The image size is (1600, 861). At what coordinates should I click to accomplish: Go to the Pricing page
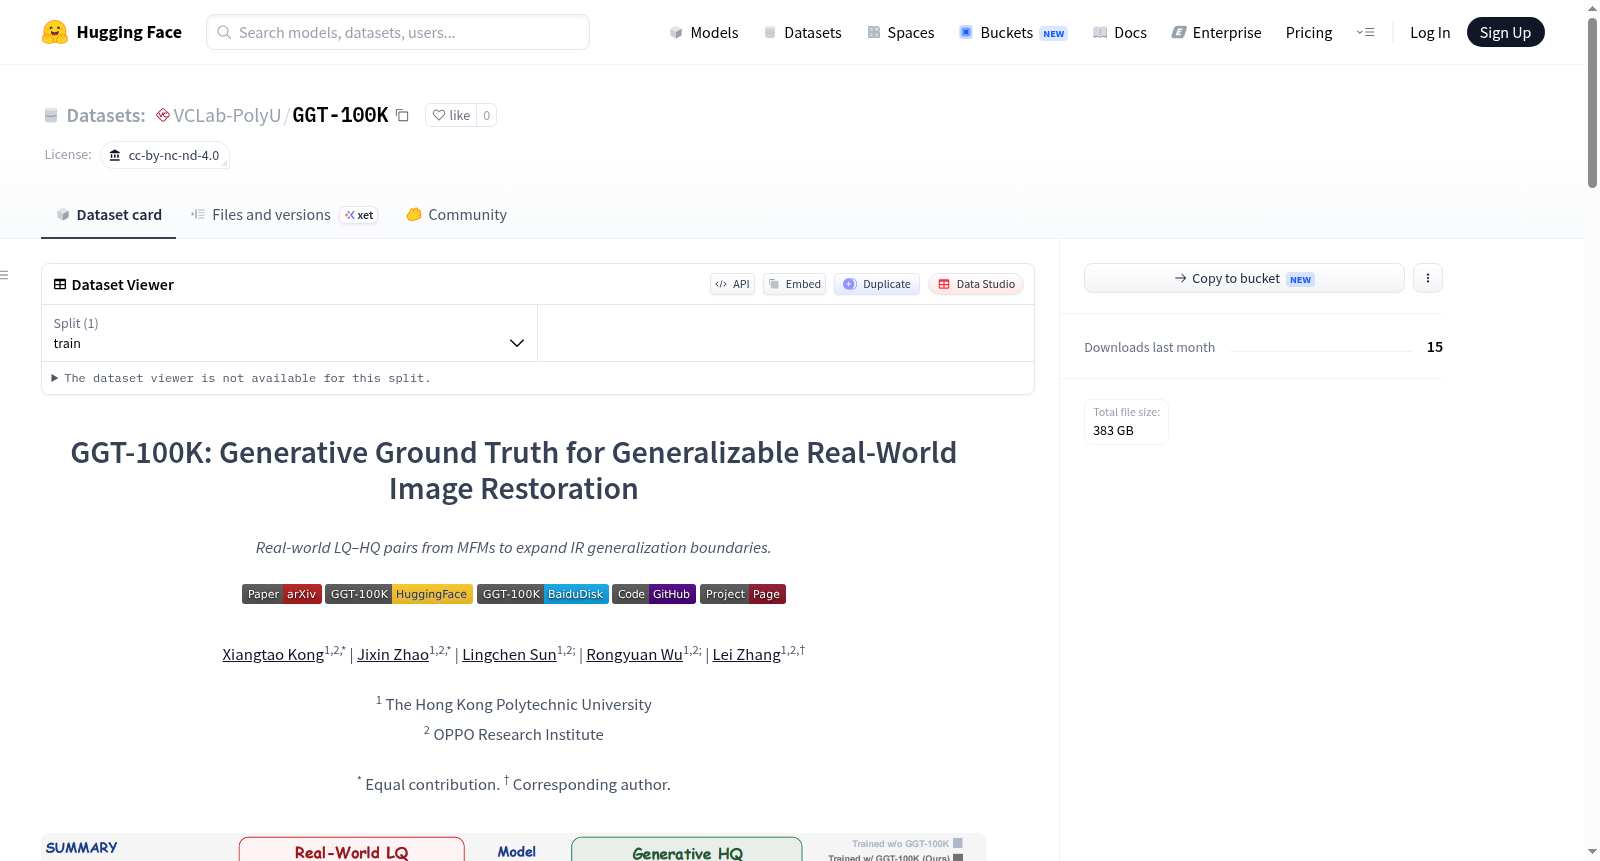pyautogui.click(x=1309, y=32)
